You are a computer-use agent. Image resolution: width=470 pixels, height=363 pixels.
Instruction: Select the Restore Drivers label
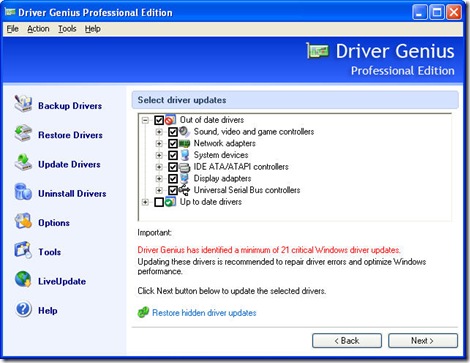pyautogui.click(x=70, y=135)
